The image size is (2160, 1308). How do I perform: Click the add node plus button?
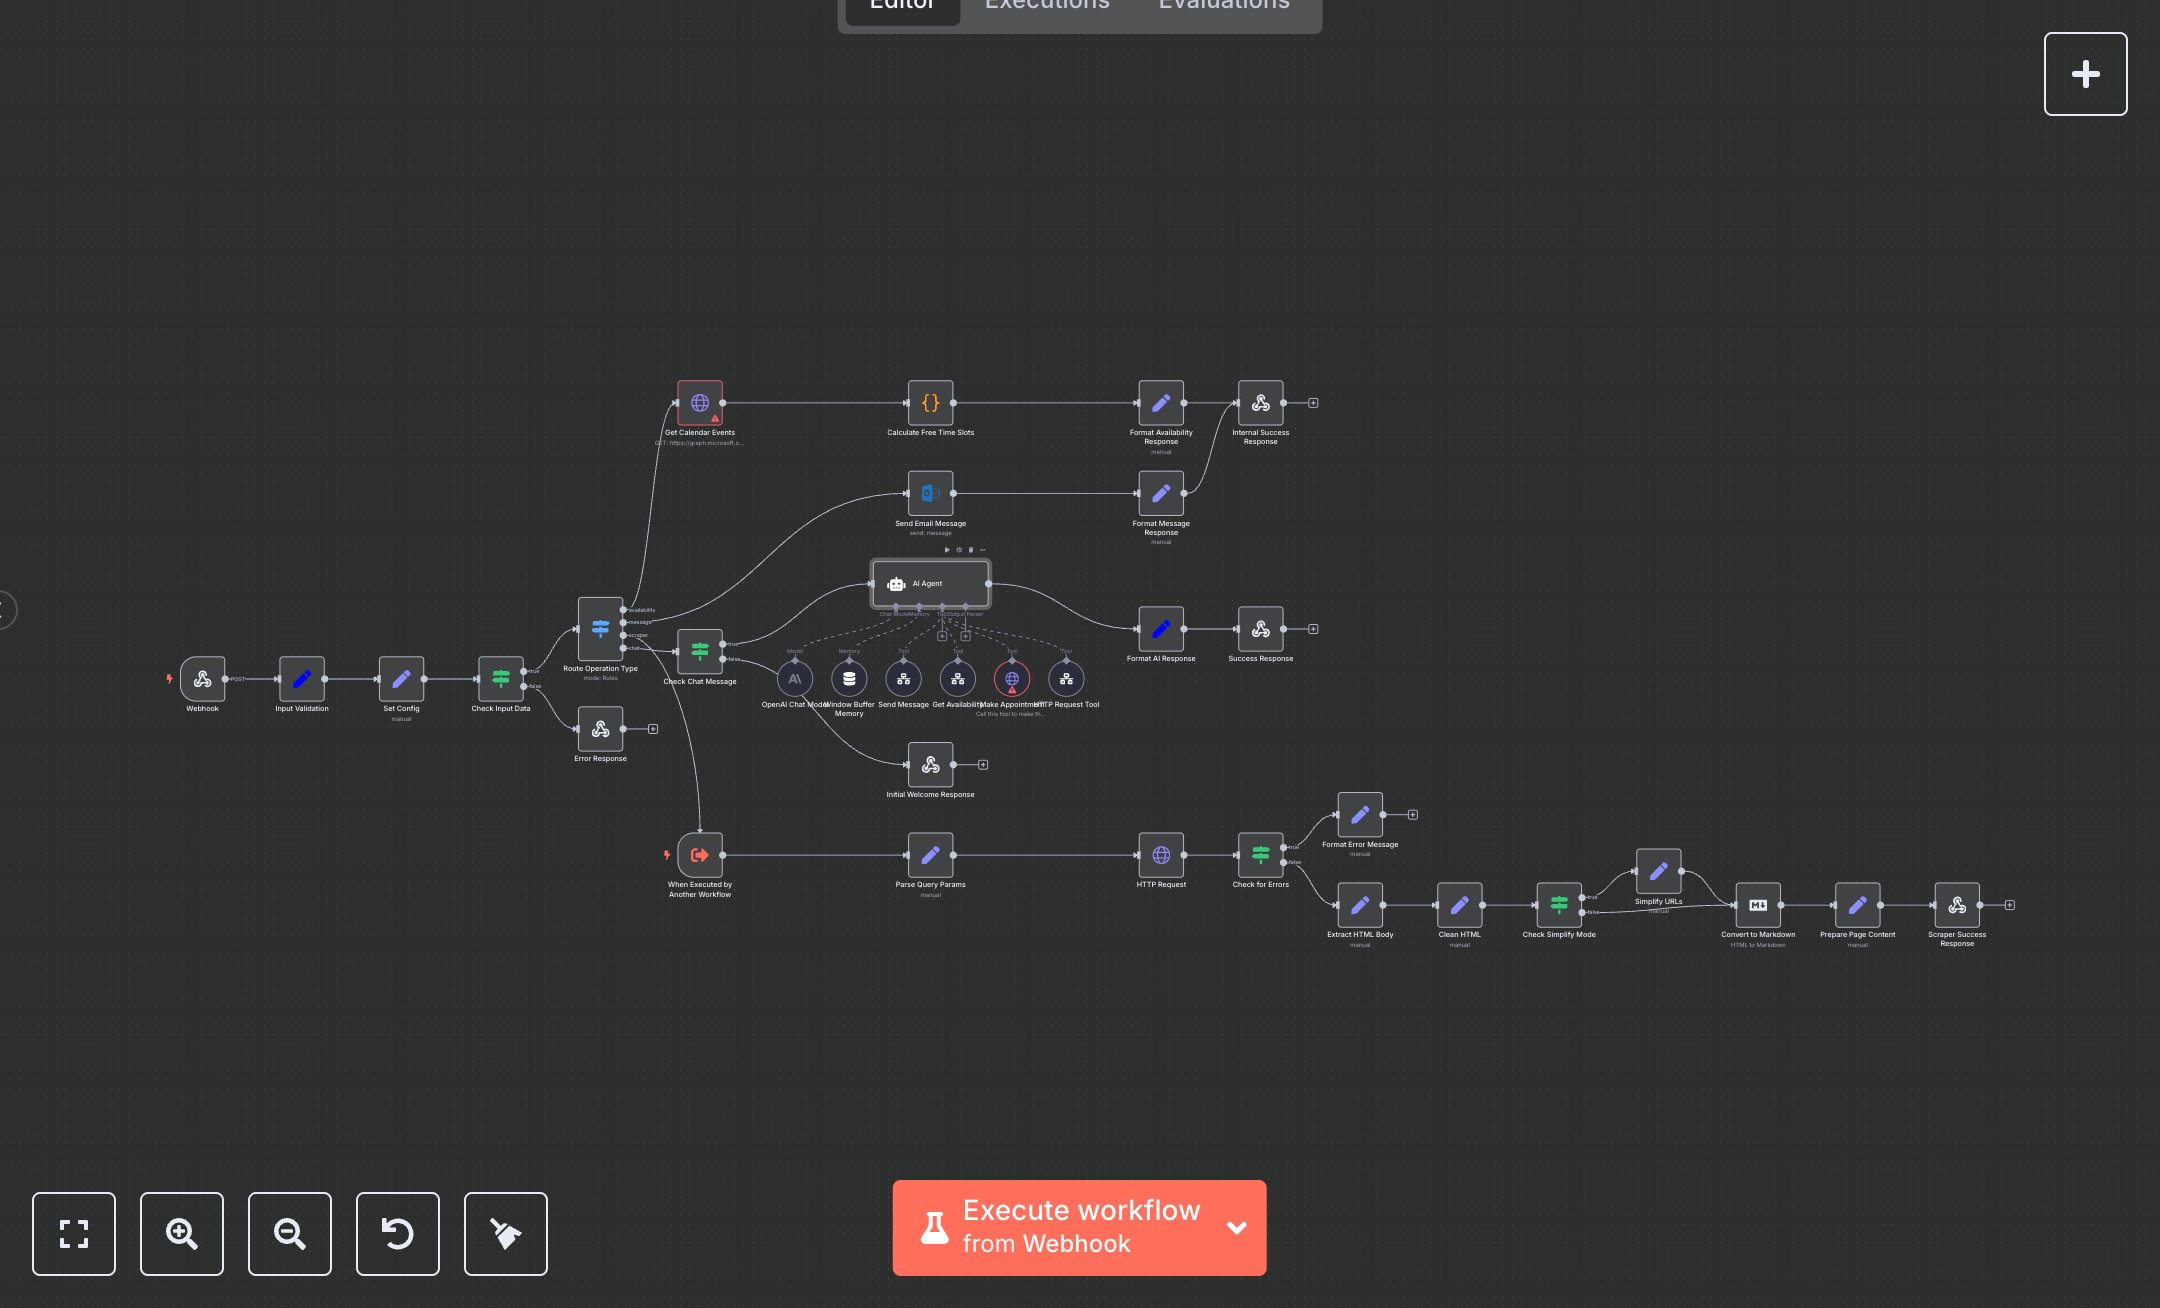tap(2085, 74)
